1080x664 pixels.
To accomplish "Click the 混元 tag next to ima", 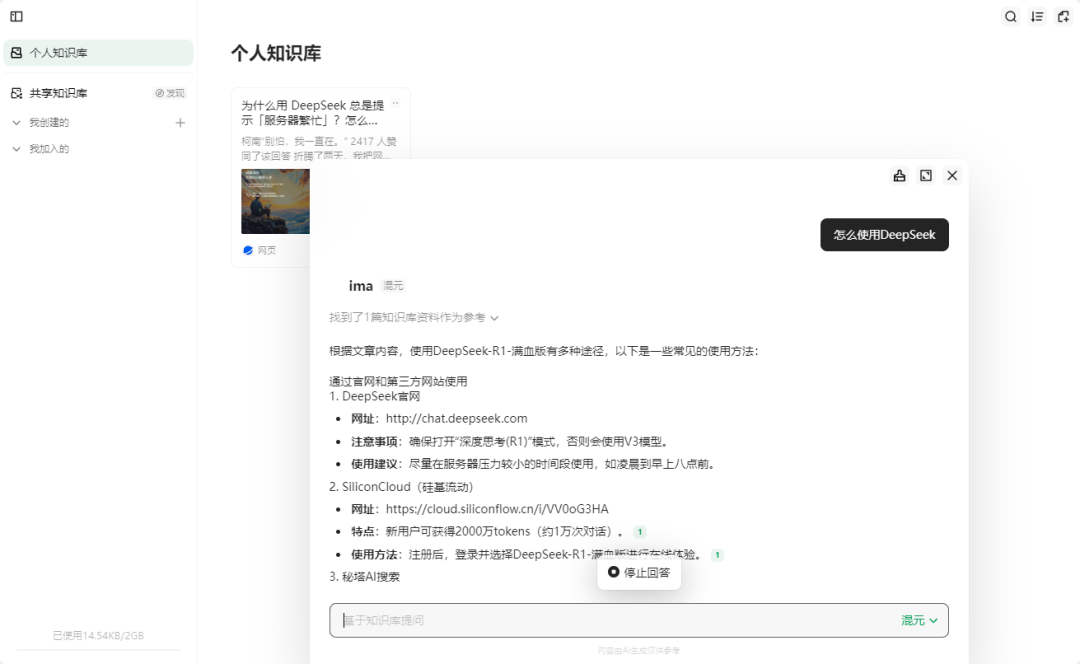I will click(x=393, y=286).
